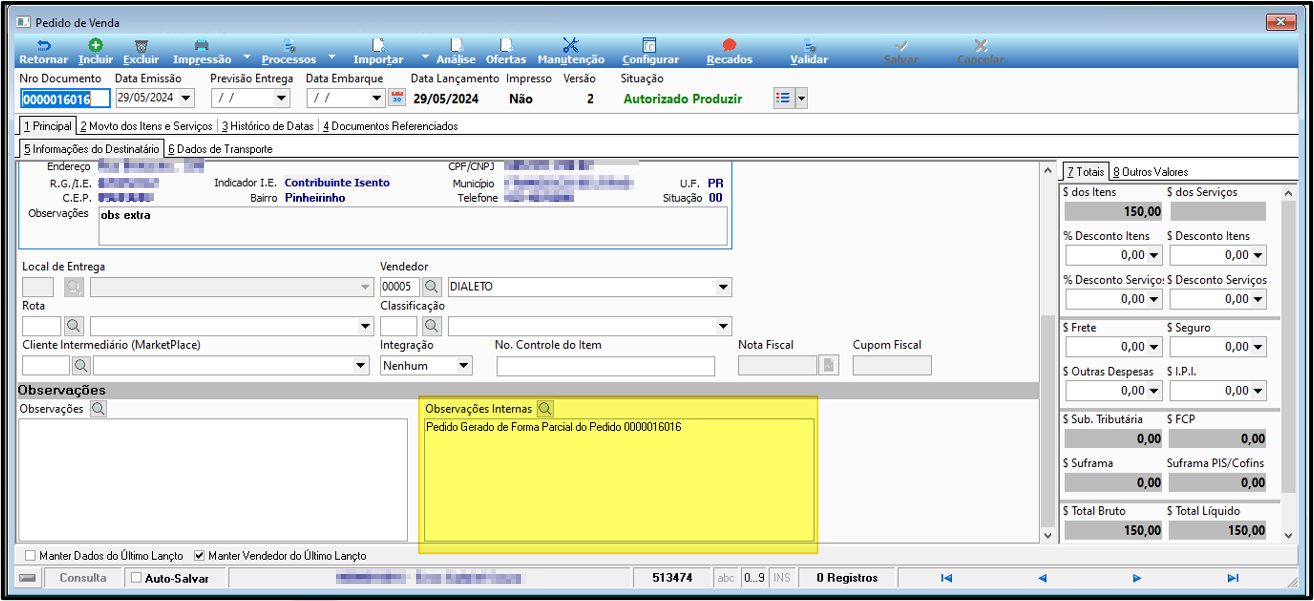Open the Ofertas tool

506,45
